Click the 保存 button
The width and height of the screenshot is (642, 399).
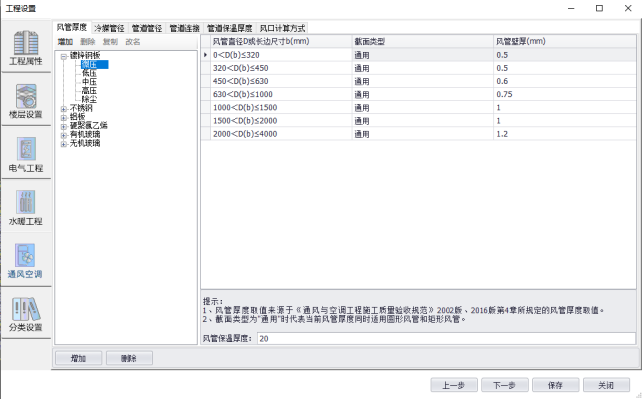tap(555, 385)
